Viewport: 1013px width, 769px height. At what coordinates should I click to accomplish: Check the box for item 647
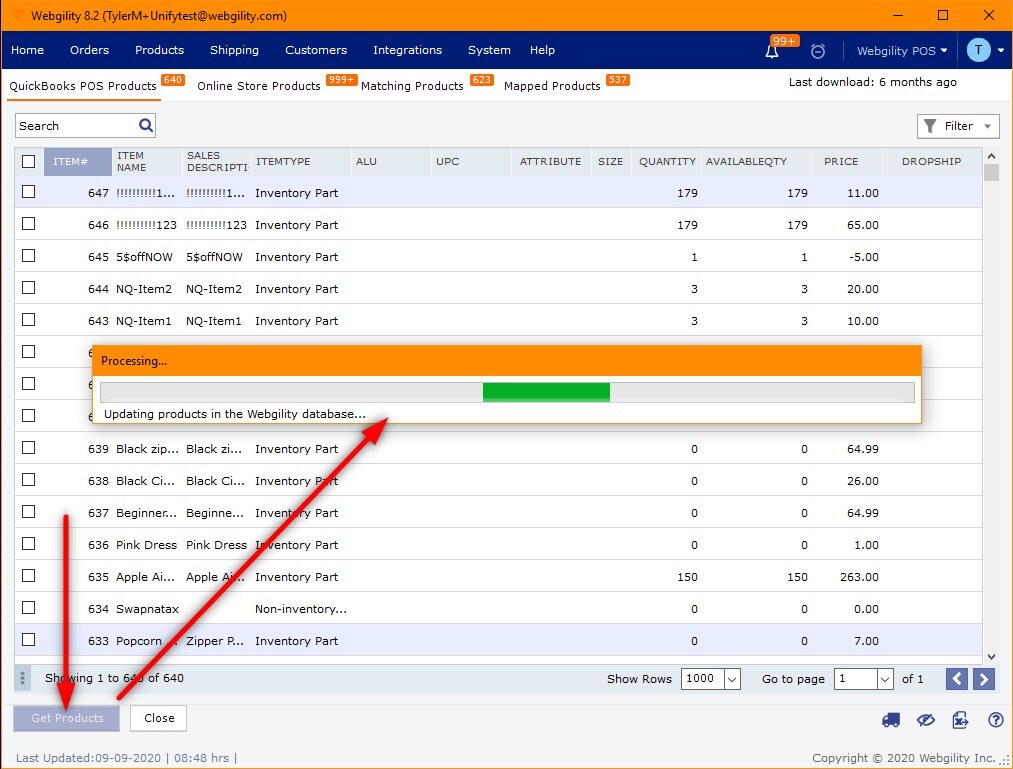coord(28,192)
